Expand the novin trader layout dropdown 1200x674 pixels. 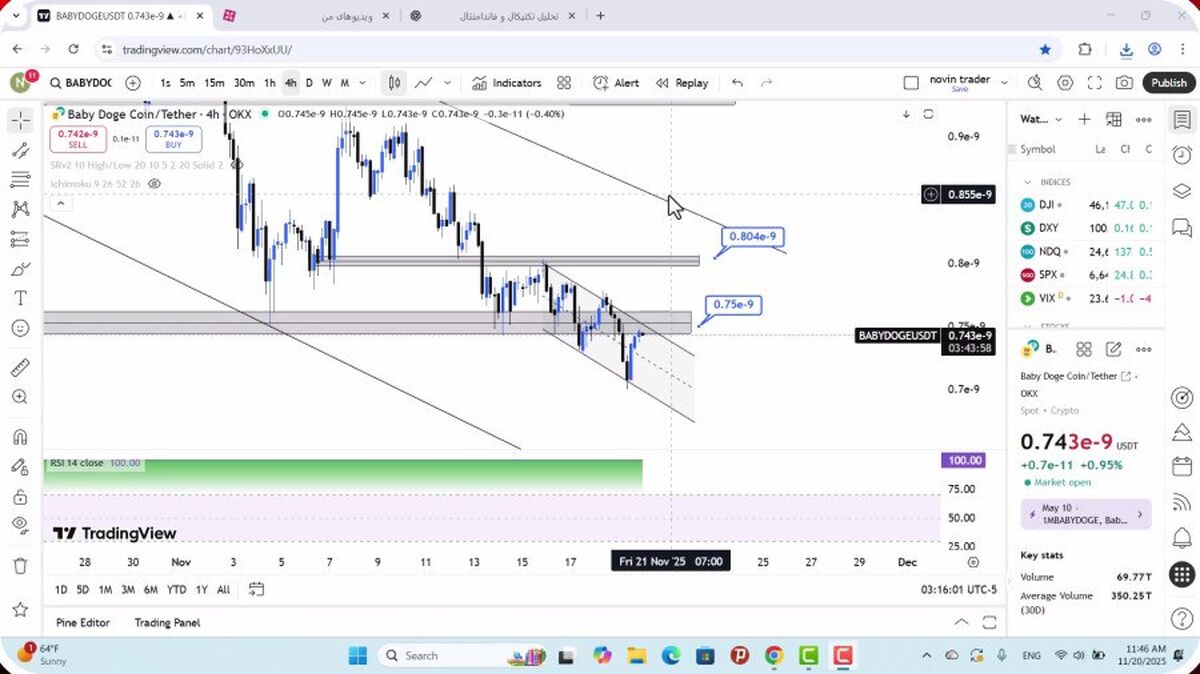(1004, 83)
